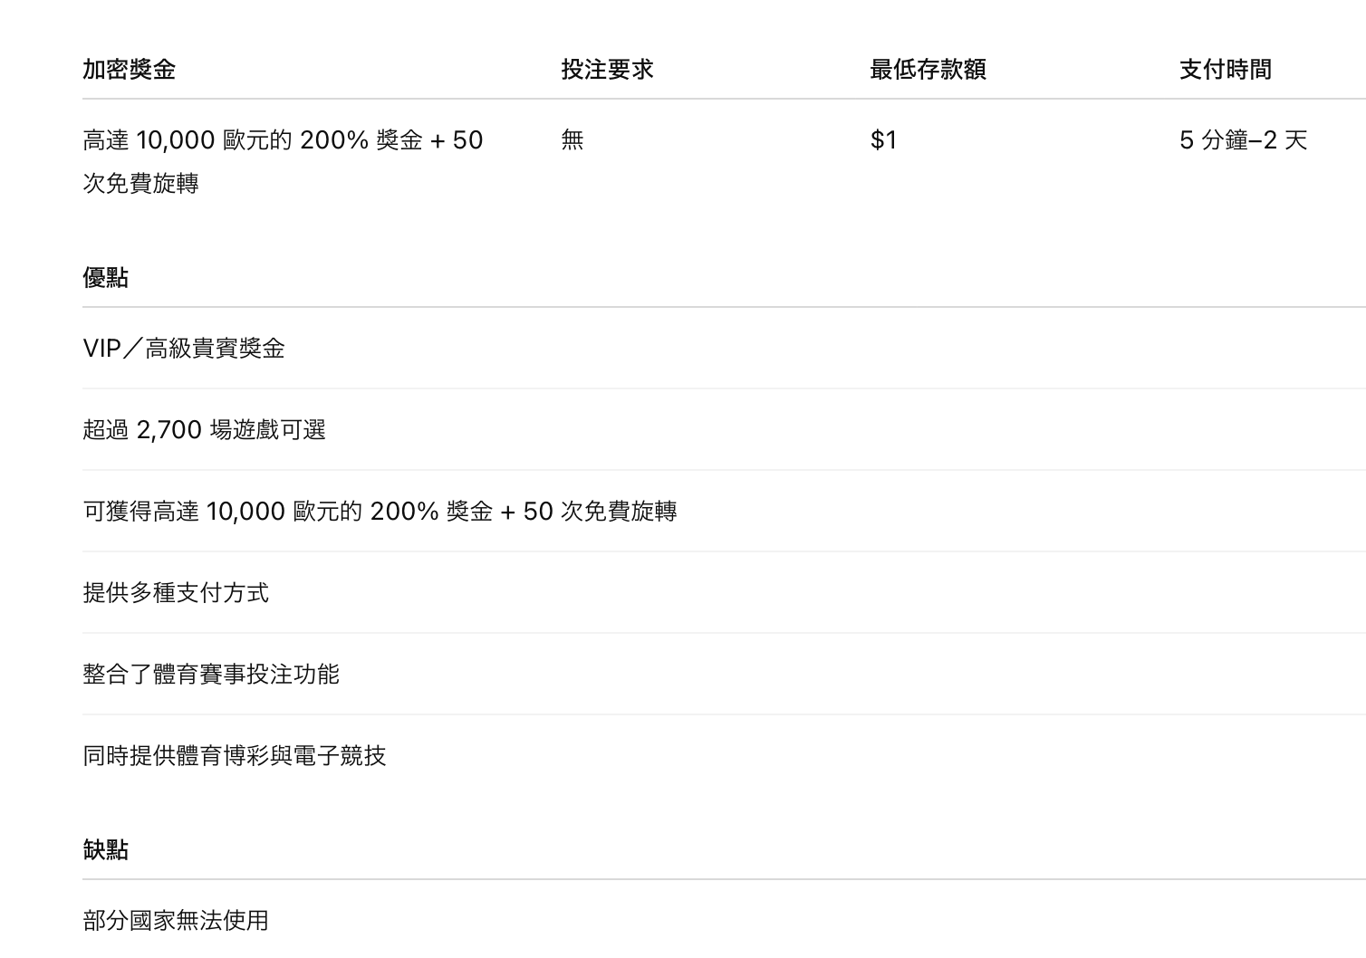Screen dimensions: 1366x958
Task: Select the 同時提供體育博彩與電子競技 row
Action: click(x=234, y=756)
